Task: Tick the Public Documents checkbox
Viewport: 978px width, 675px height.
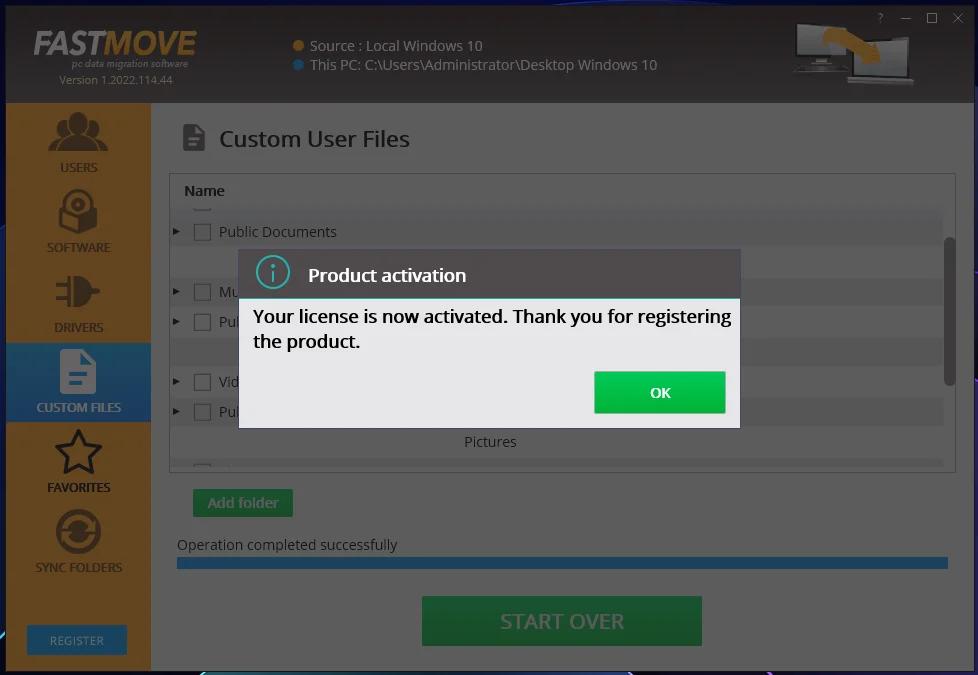Action: click(202, 232)
